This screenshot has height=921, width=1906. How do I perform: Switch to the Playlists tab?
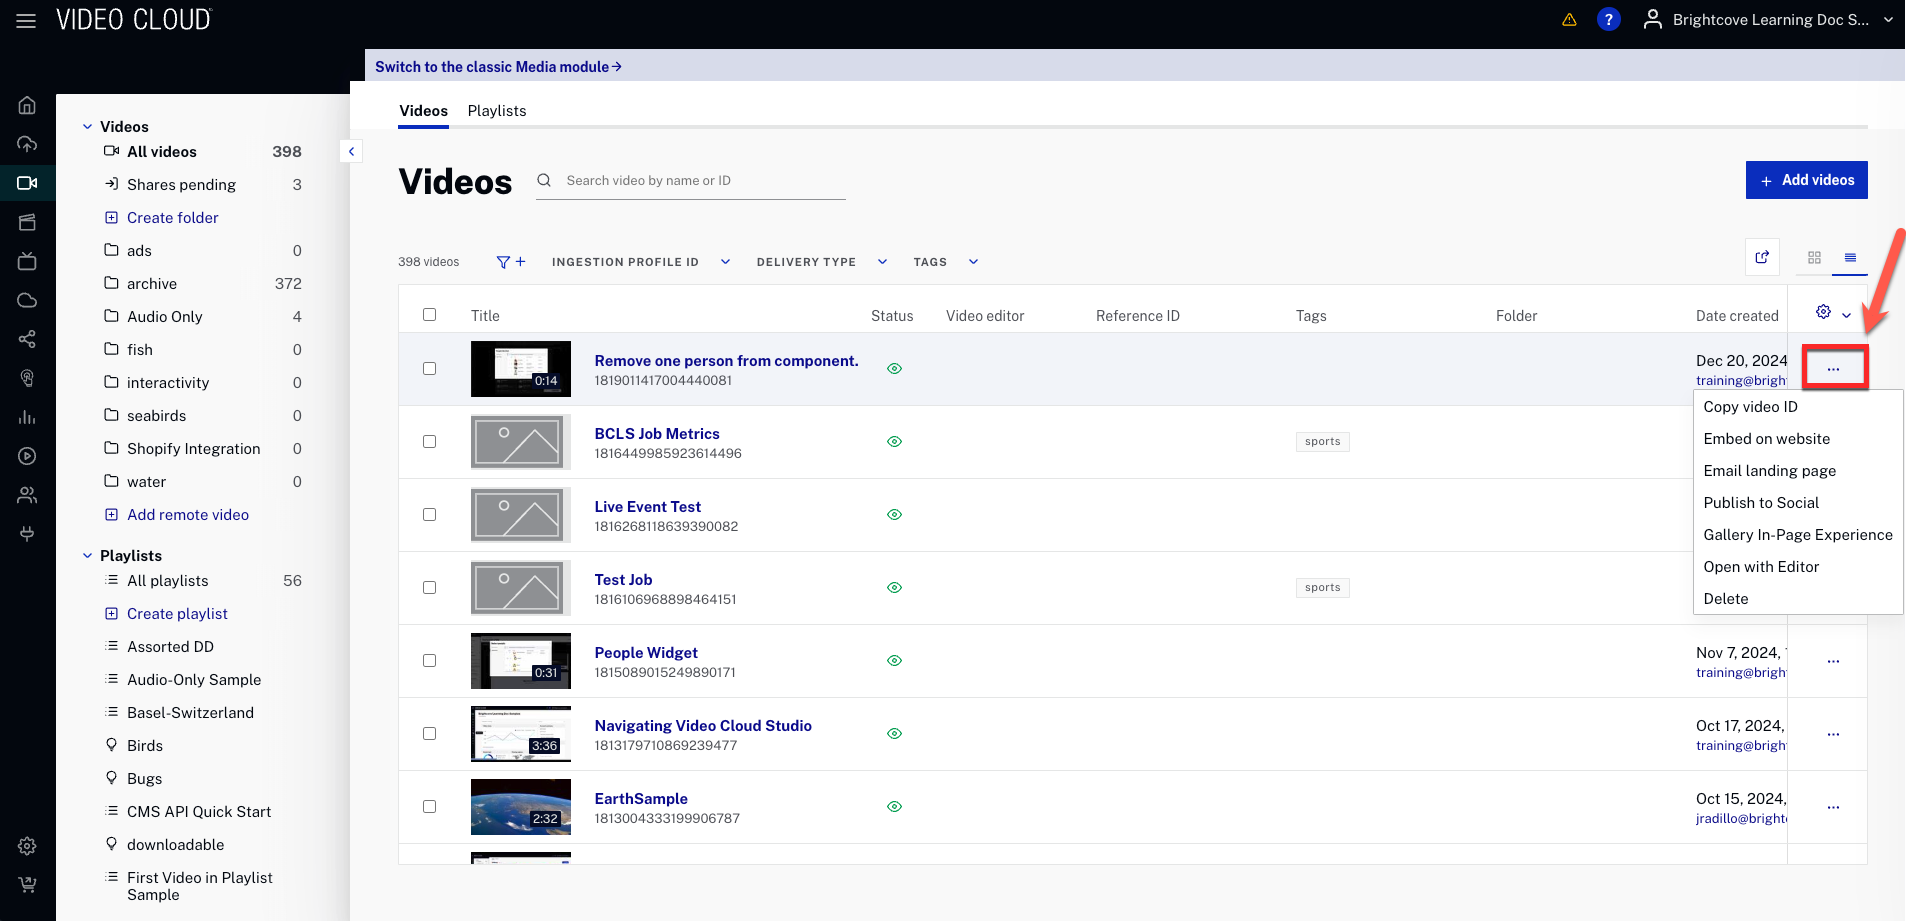point(496,111)
